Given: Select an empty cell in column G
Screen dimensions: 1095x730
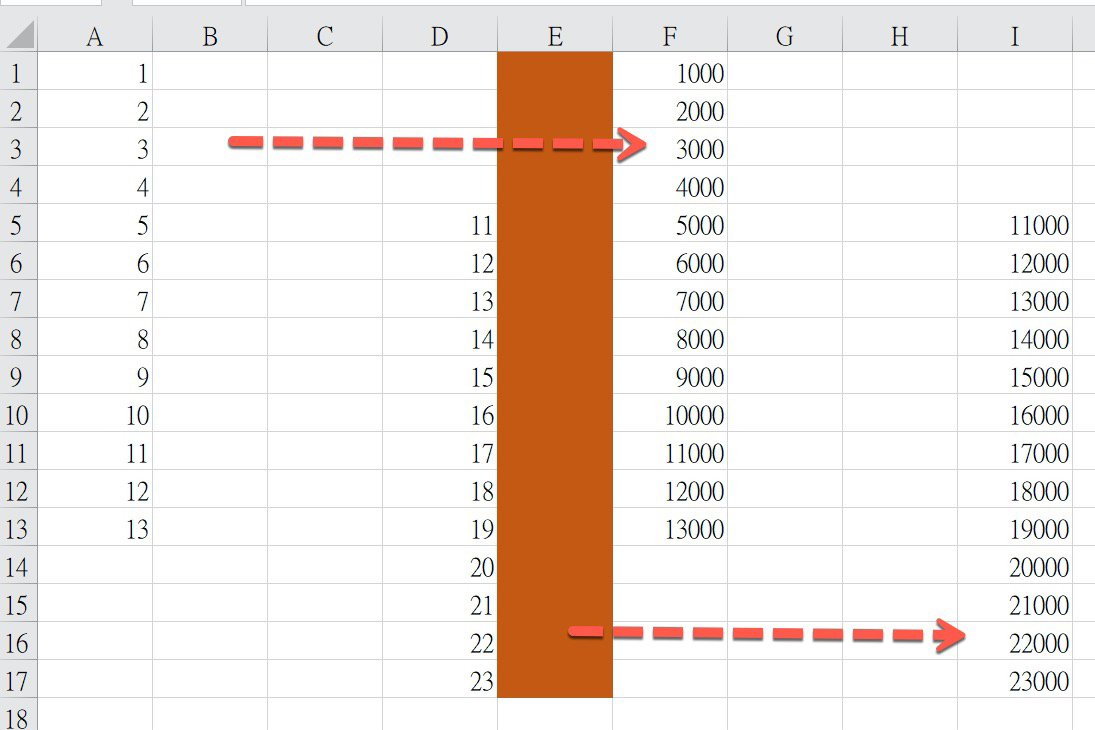Looking at the screenshot, I should click(x=785, y=300).
